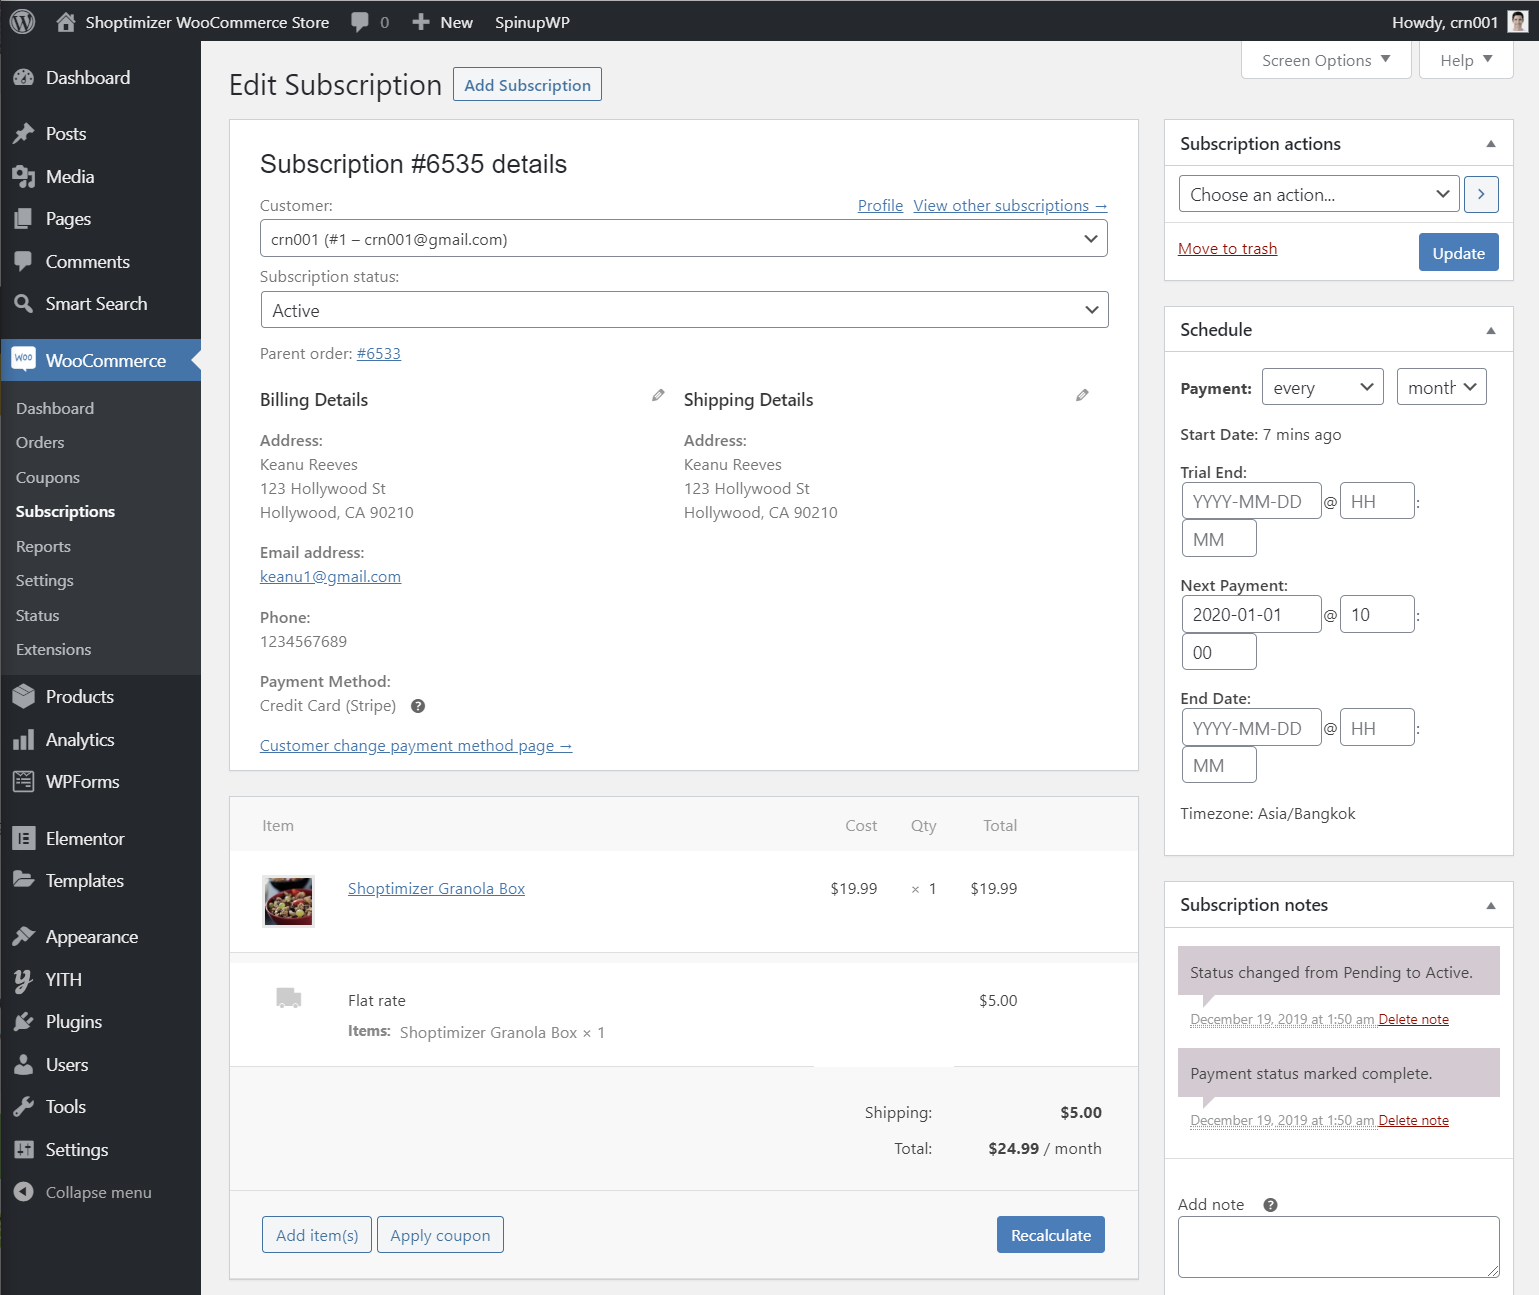Click Move to trash link

(1227, 248)
